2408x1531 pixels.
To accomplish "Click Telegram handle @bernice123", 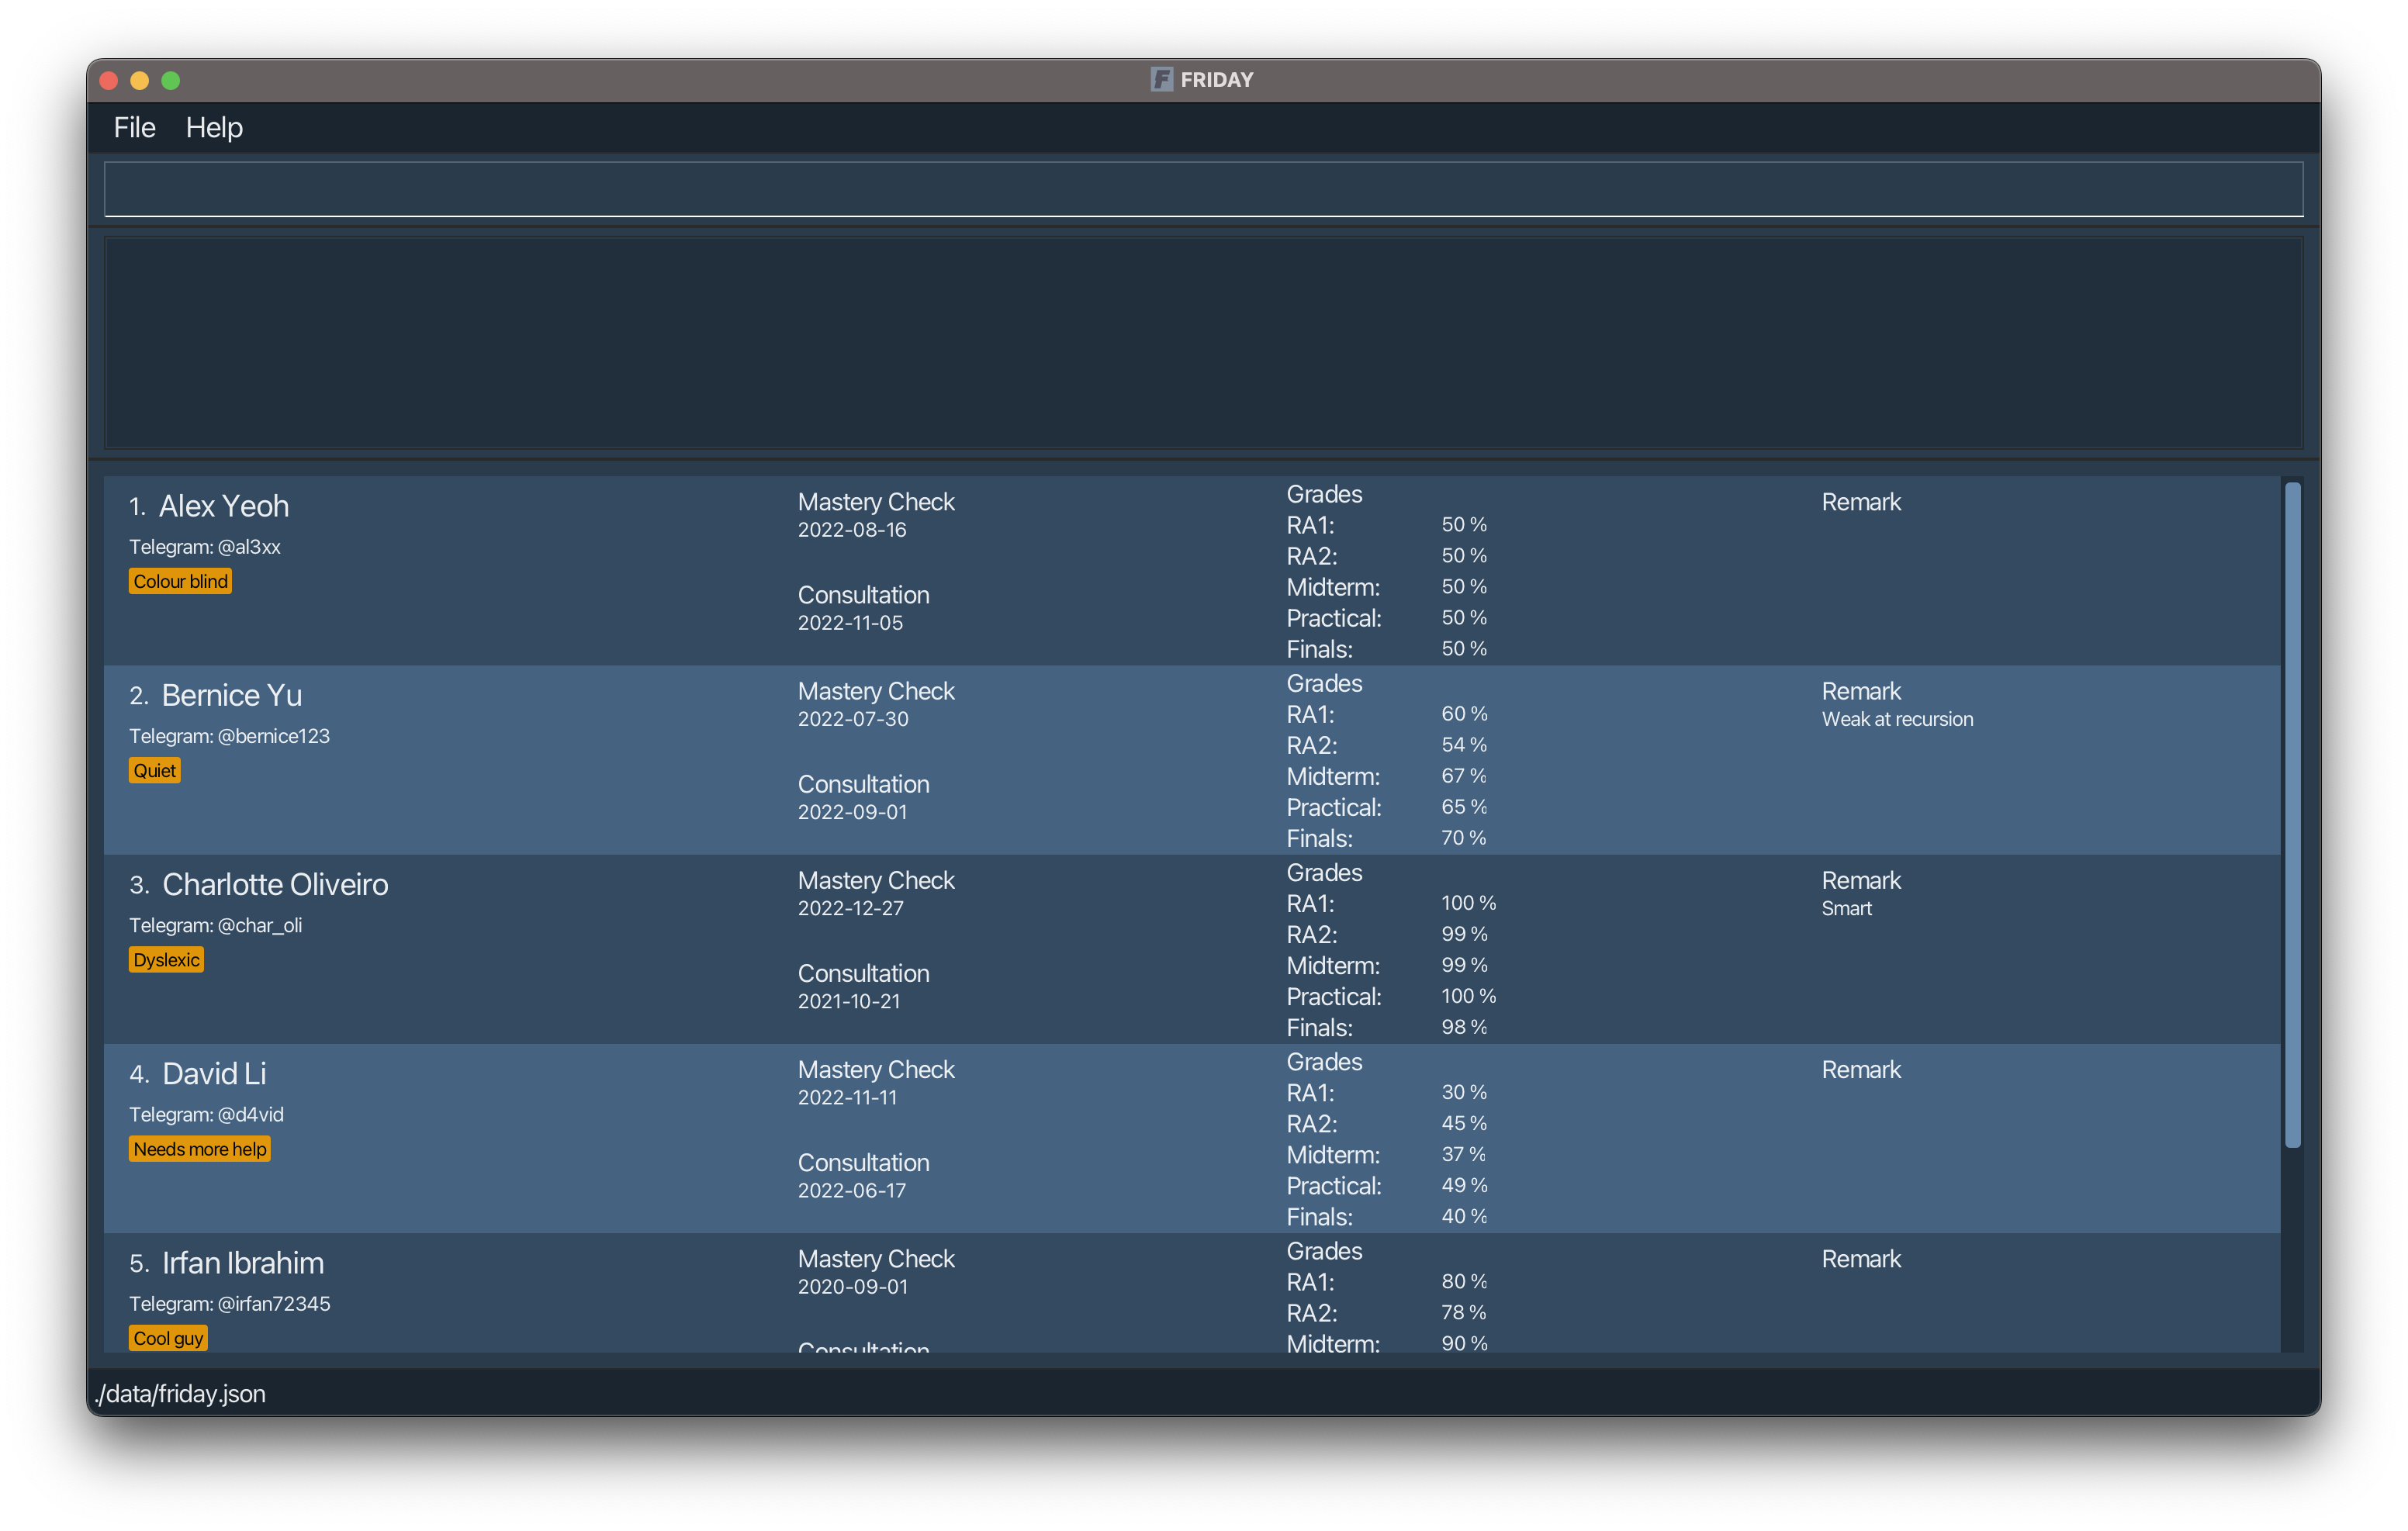I will click(273, 736).
